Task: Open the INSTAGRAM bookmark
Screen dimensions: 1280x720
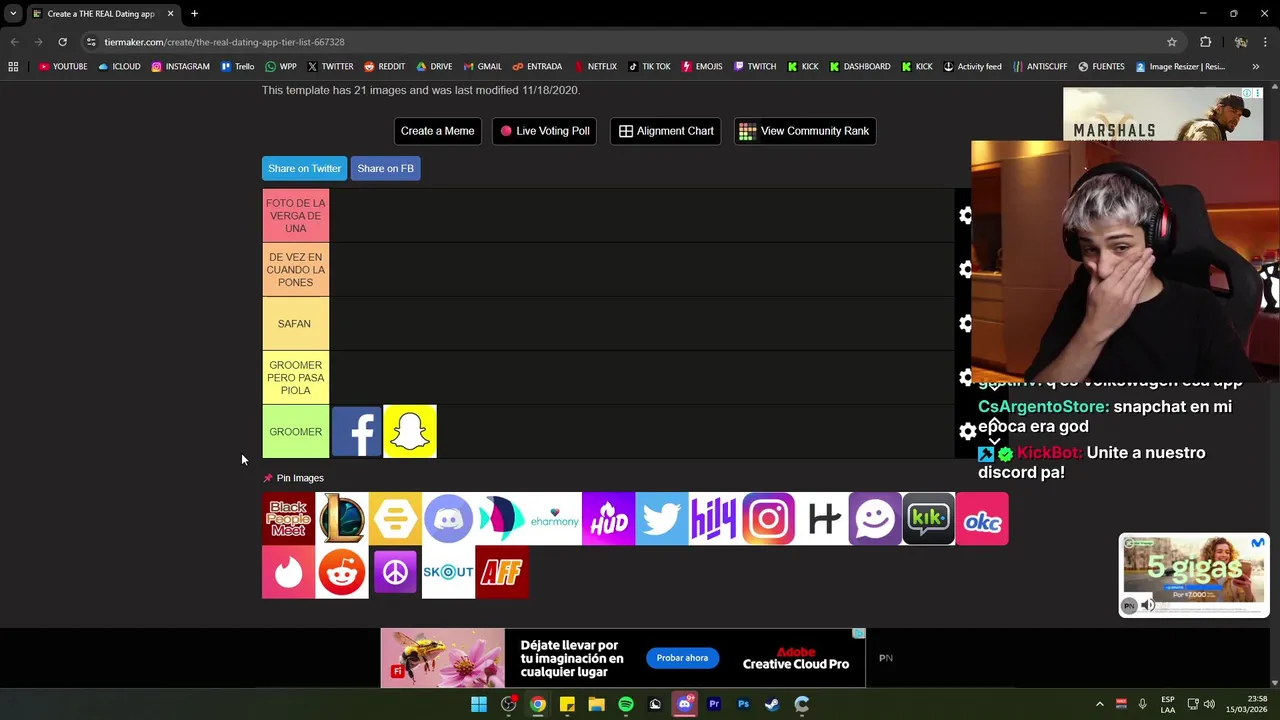Action: [180, 67]
